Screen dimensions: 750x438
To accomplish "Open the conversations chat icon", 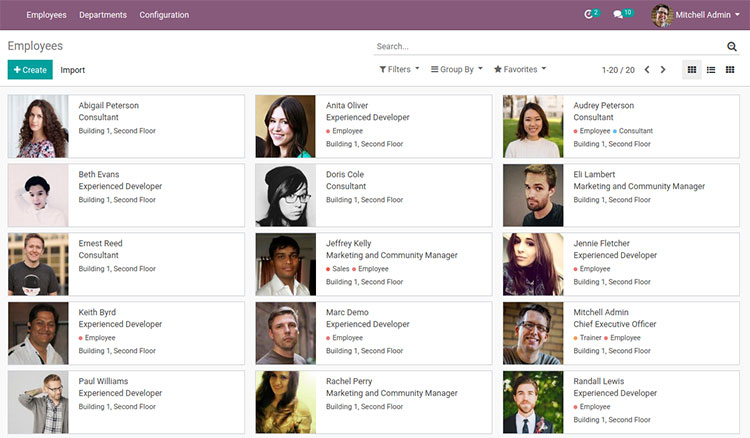I will coord(620,15).
